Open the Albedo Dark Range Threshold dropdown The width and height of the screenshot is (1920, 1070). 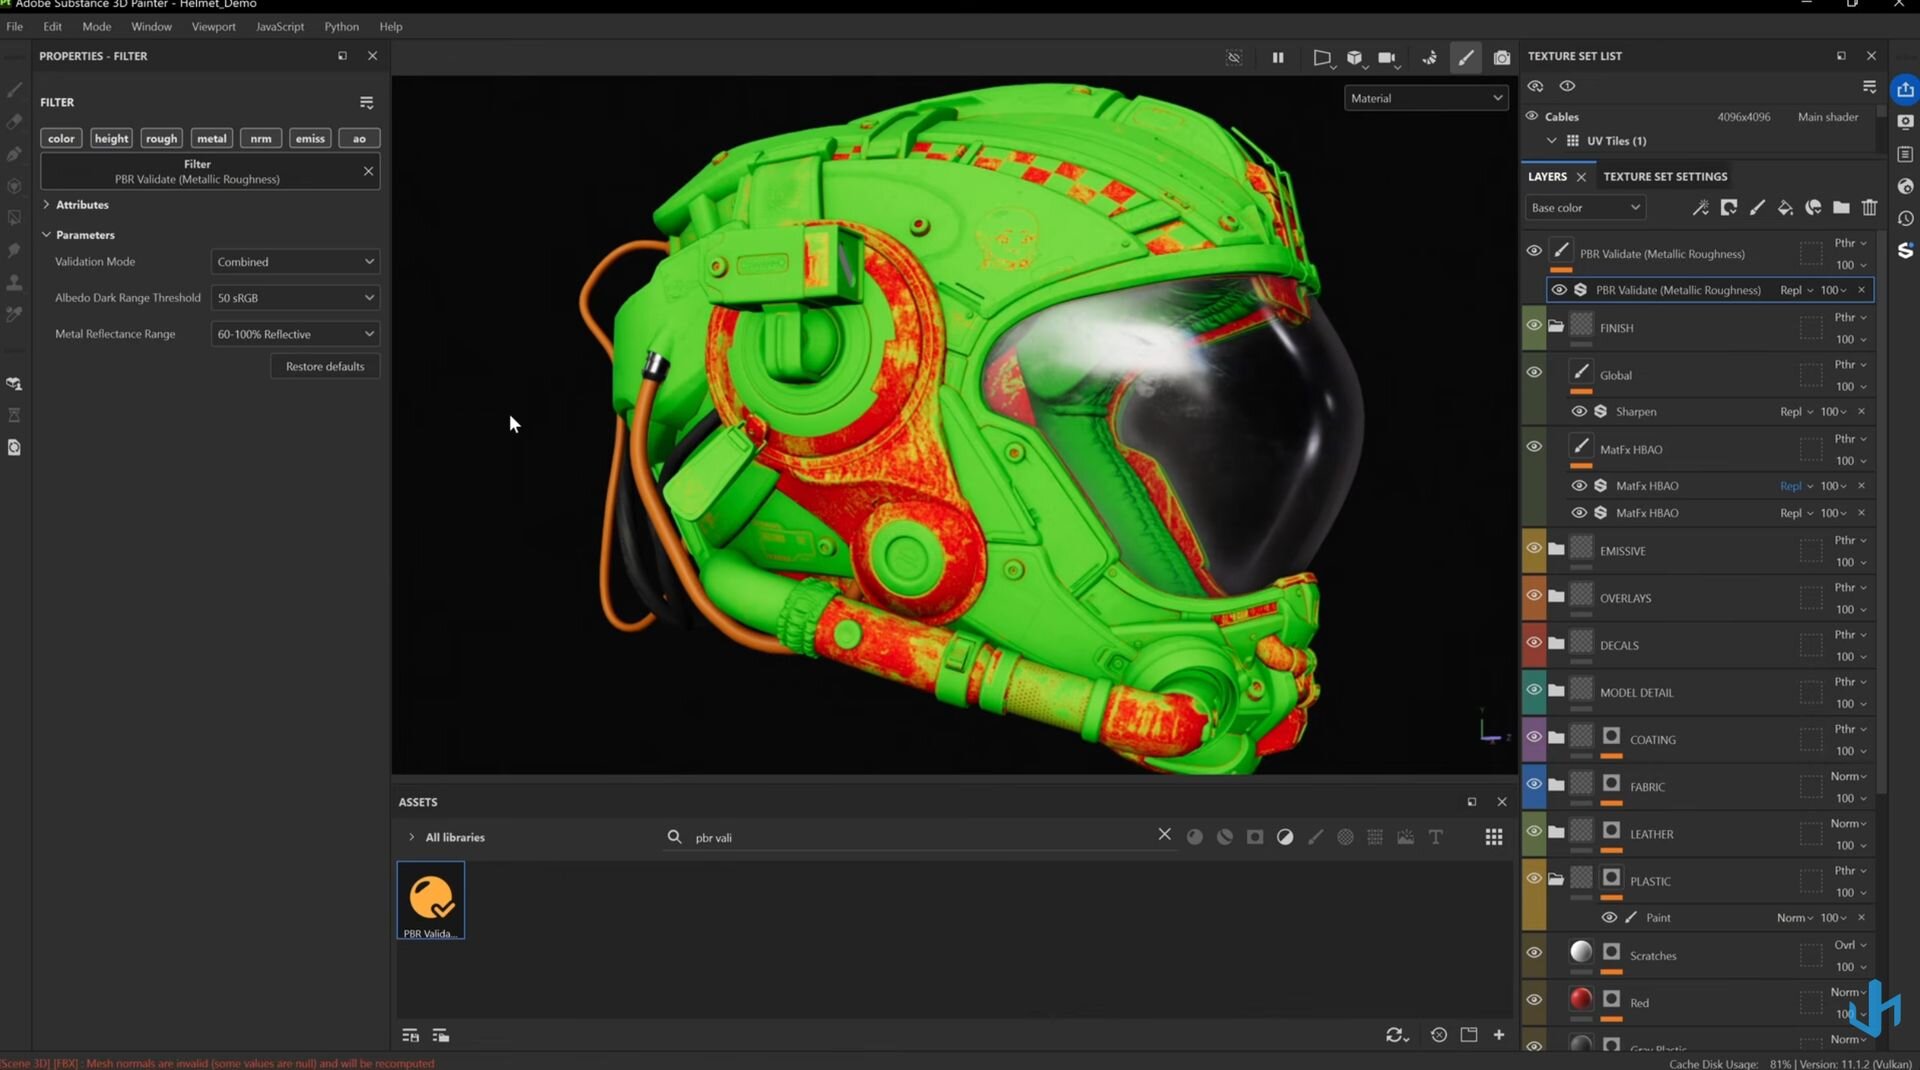point(295,298)
